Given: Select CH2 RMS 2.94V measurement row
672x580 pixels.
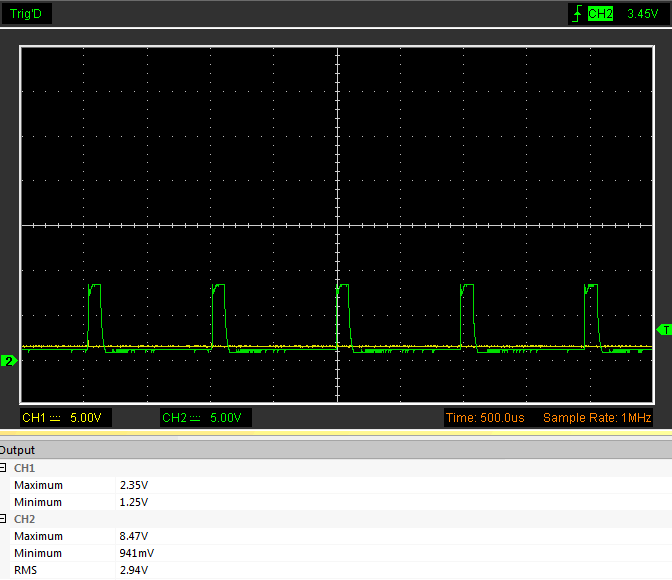Looking at the screenshot, I should (80, 570).
